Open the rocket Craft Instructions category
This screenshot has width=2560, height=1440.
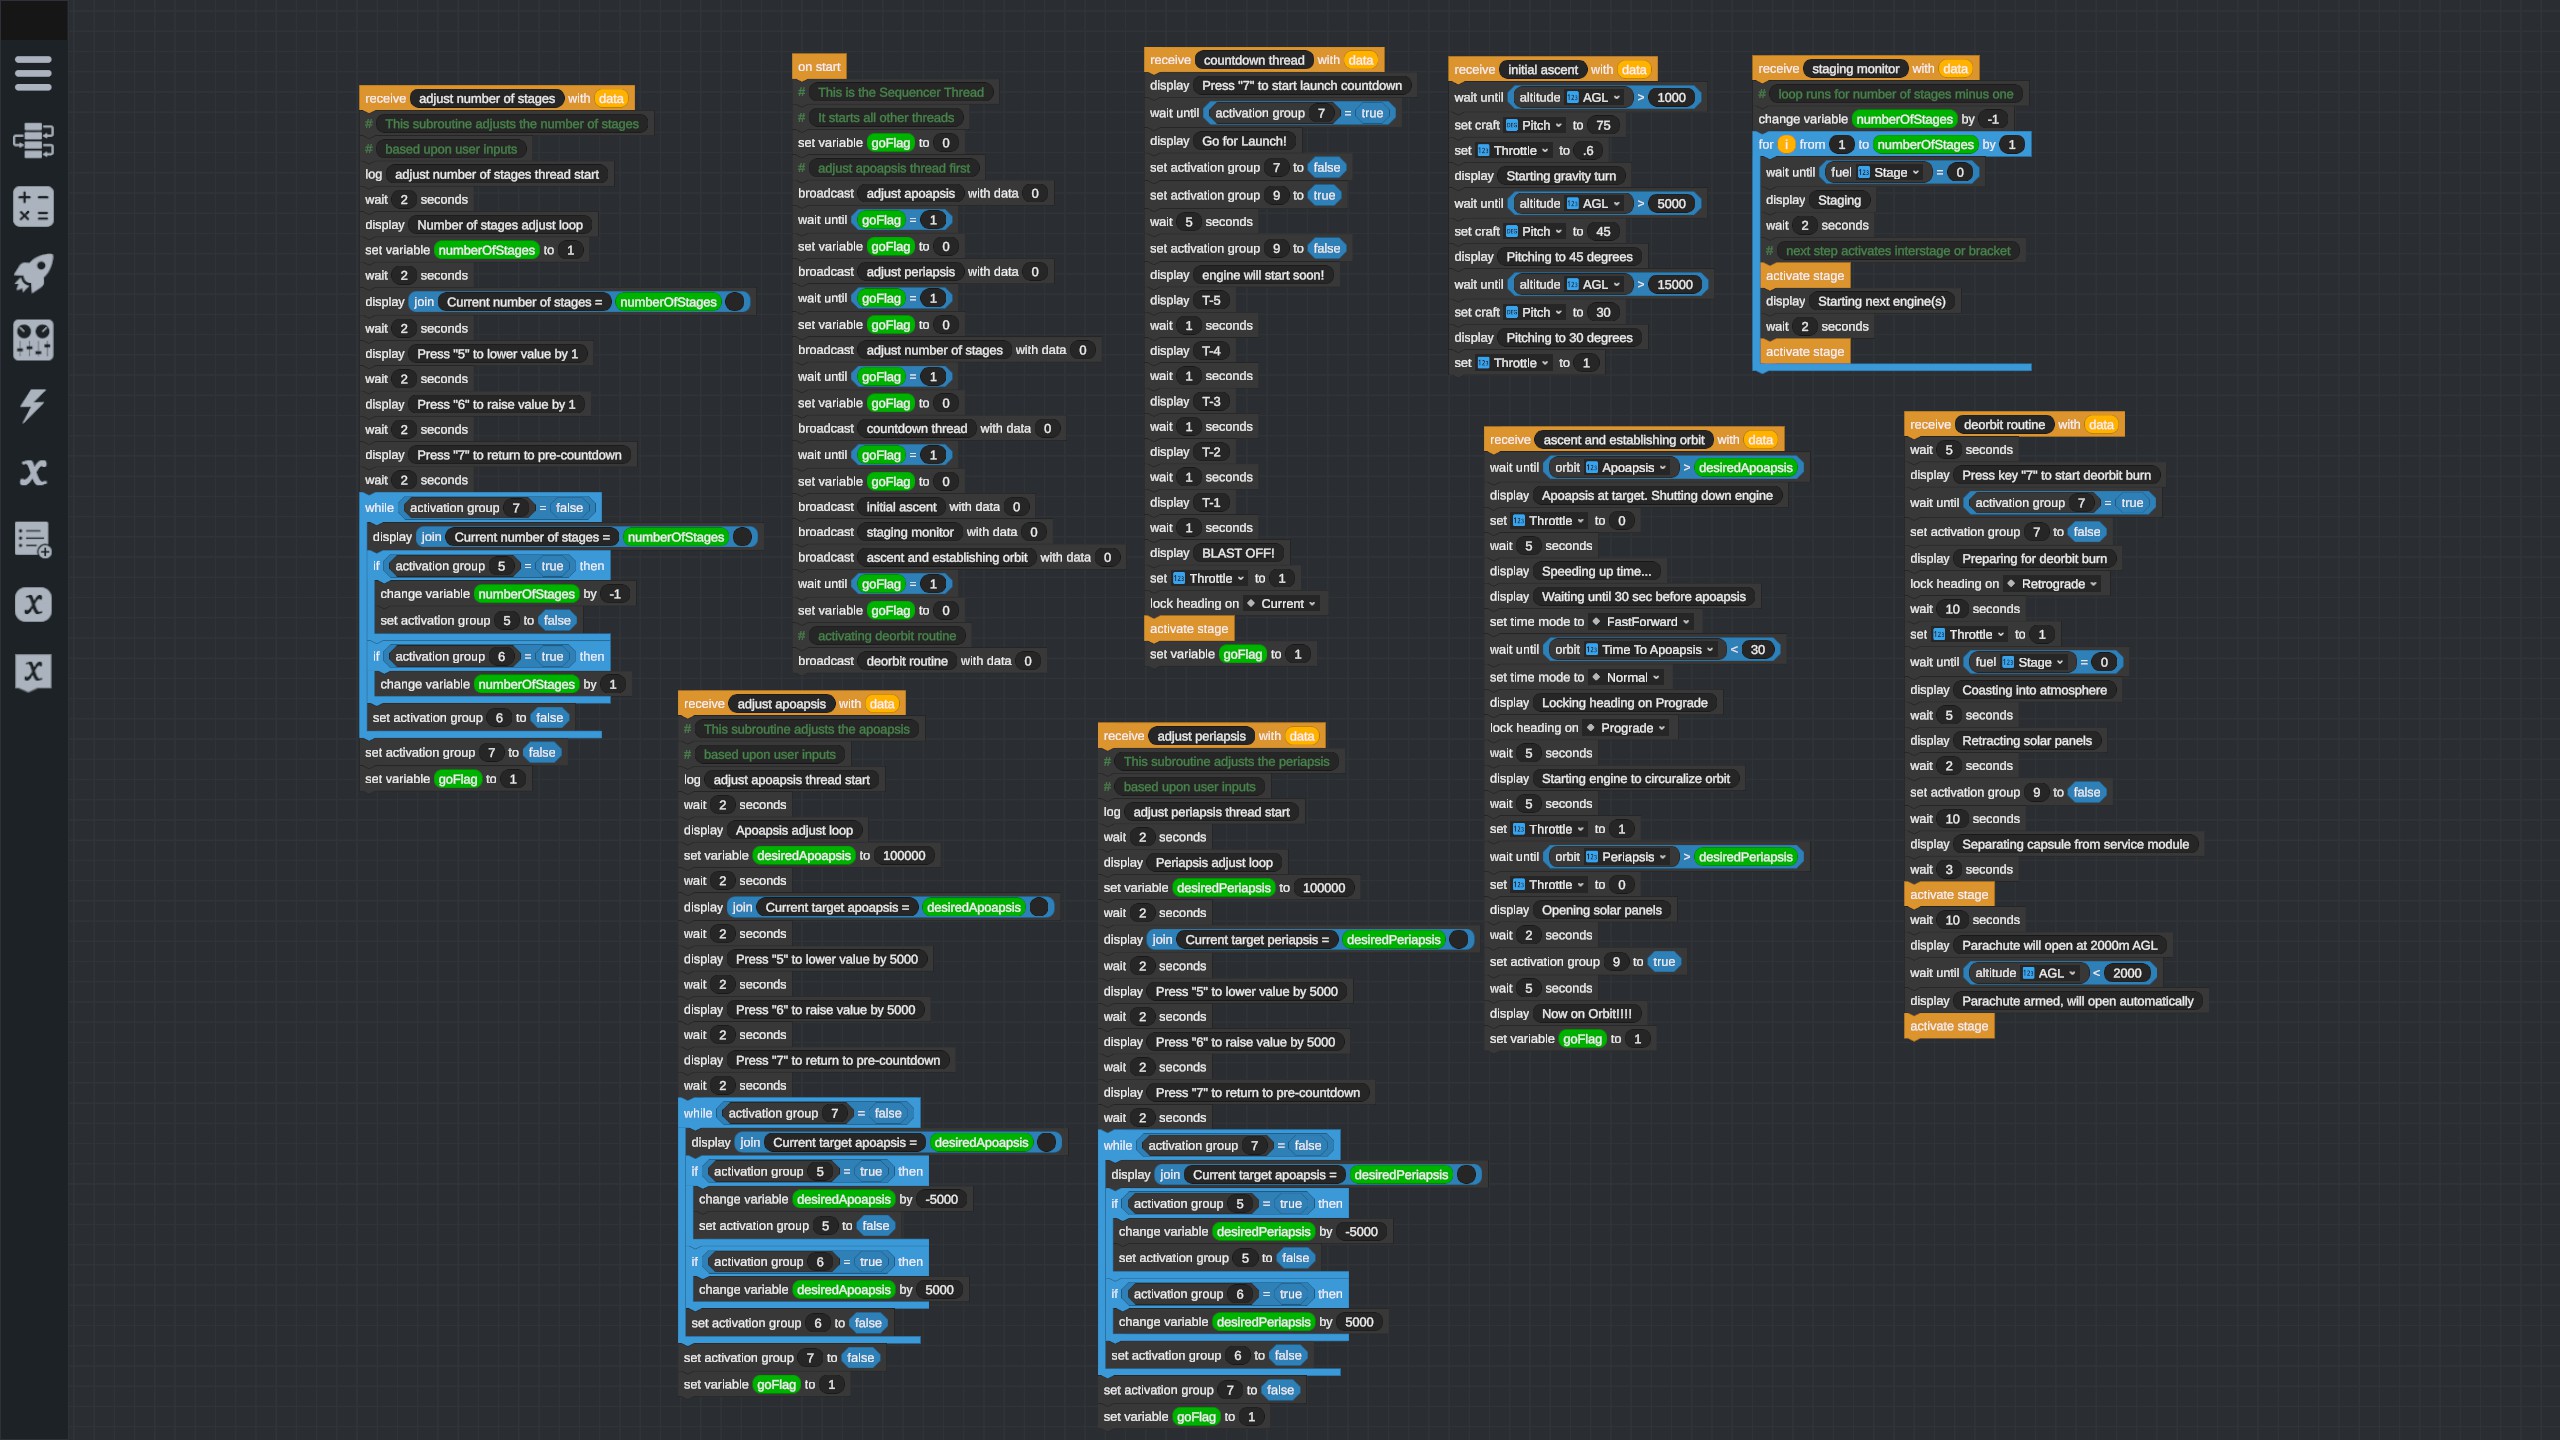coord(33,273)
